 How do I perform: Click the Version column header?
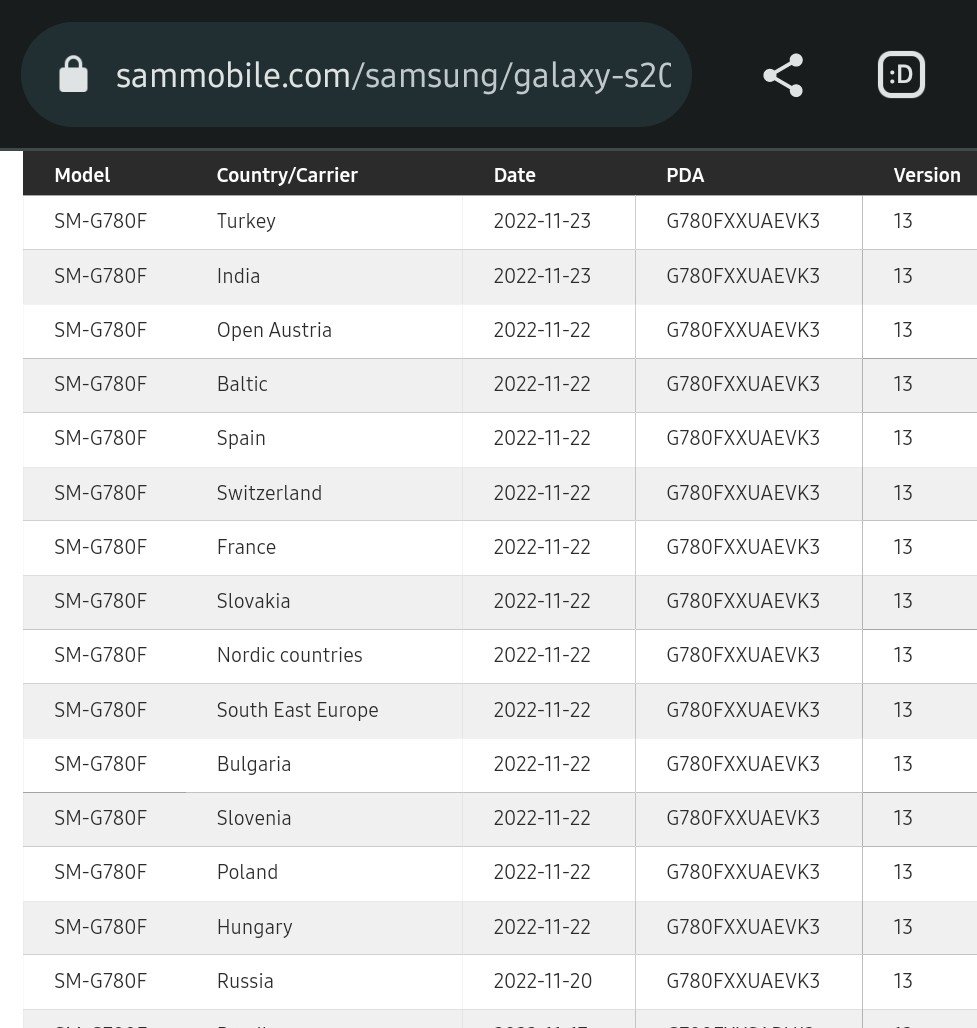(926, 175)
